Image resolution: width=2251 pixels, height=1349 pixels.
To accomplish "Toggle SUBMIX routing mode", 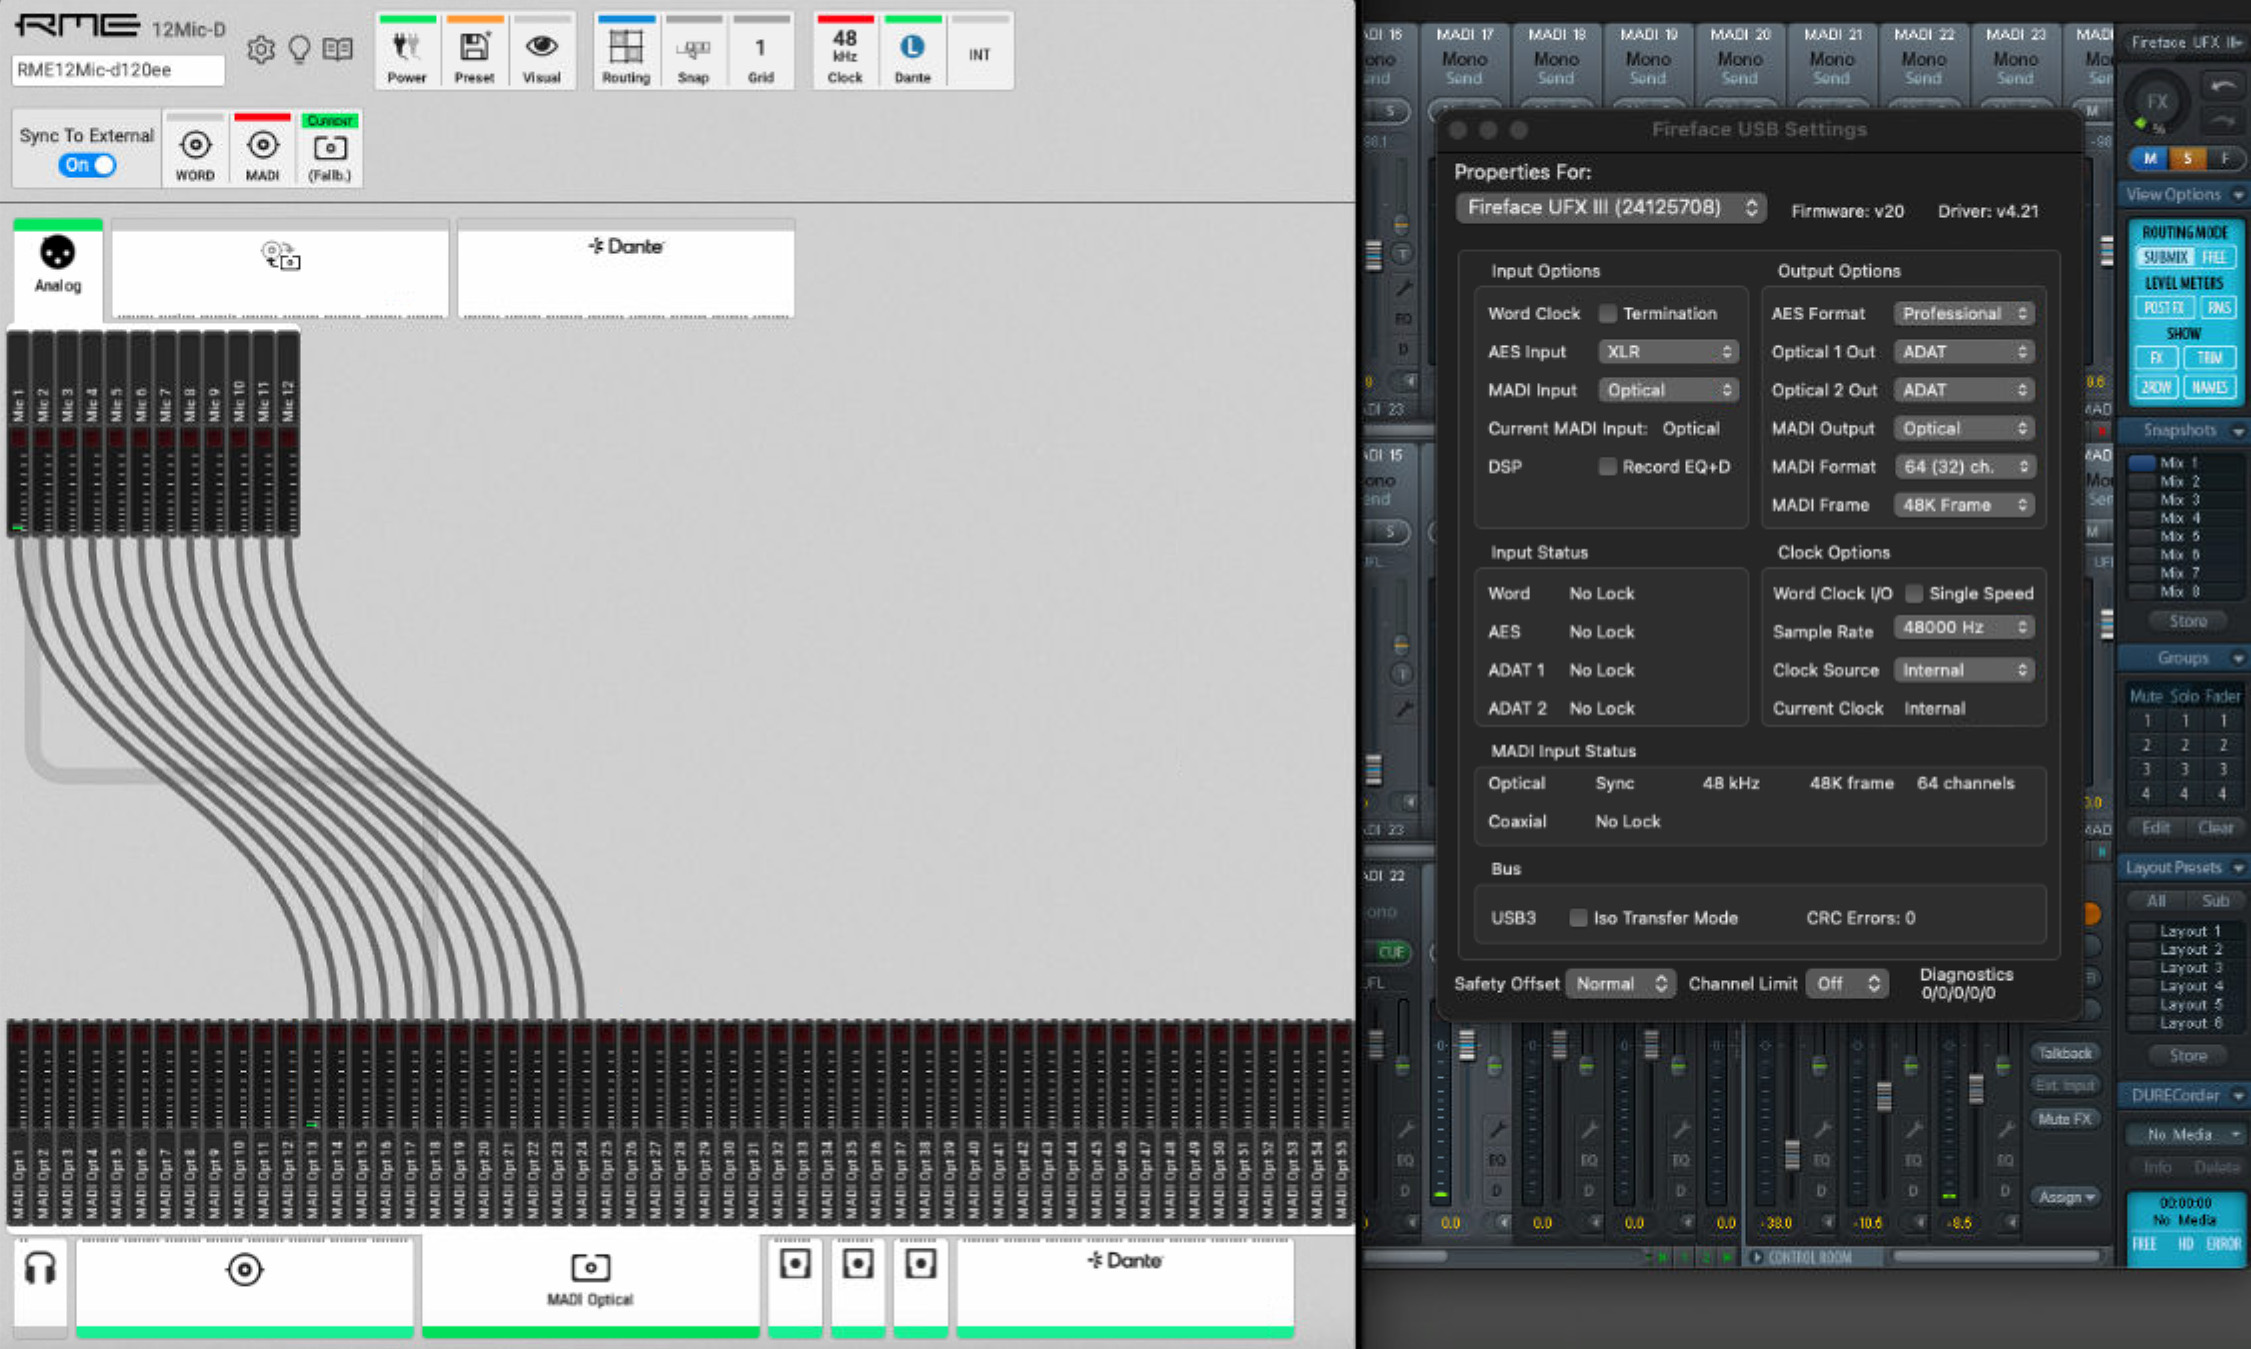I will [x=2164, y=257].
